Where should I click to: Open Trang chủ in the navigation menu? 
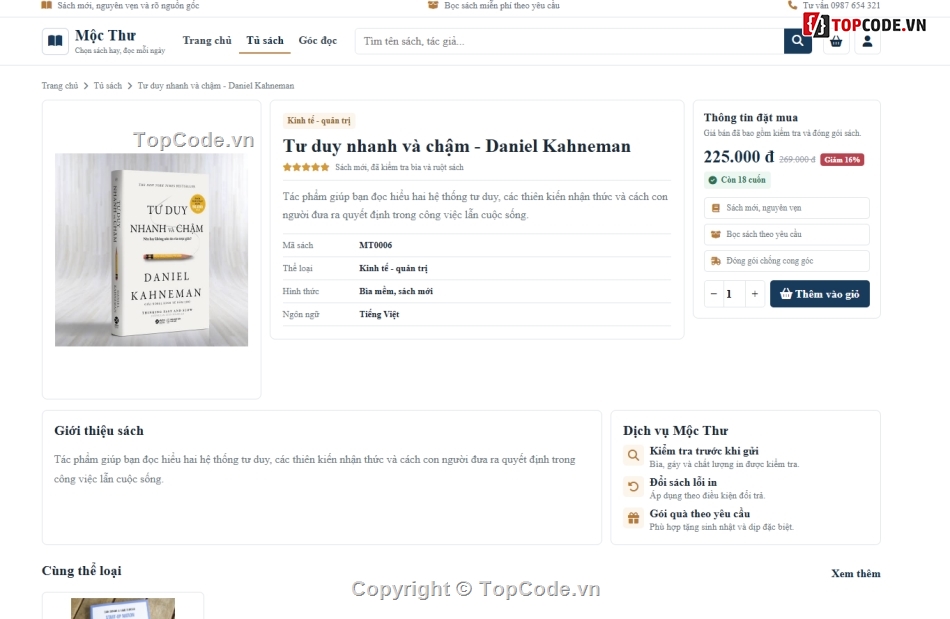[x=207, y=41]
